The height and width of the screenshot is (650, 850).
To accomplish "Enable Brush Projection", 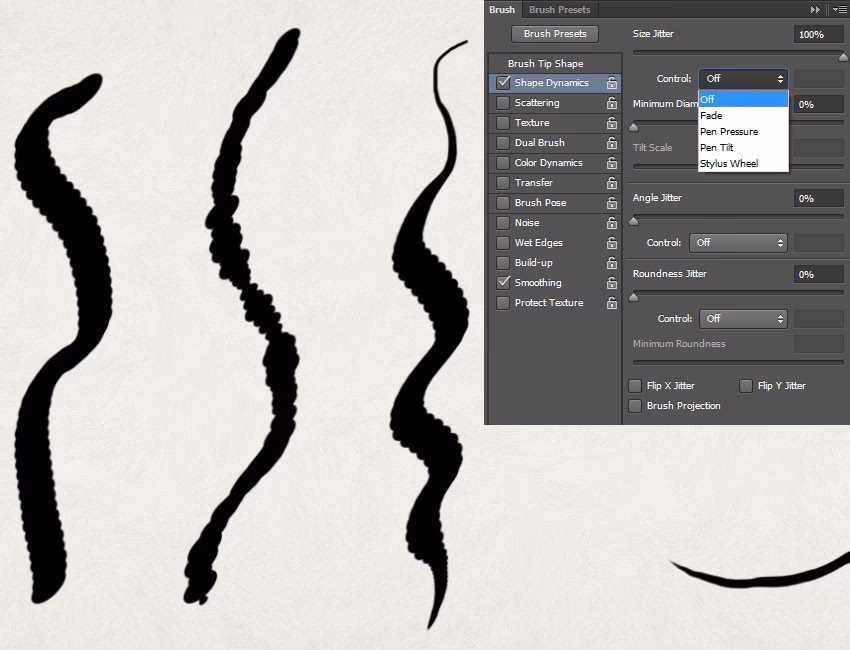I will tap(635, 406).
